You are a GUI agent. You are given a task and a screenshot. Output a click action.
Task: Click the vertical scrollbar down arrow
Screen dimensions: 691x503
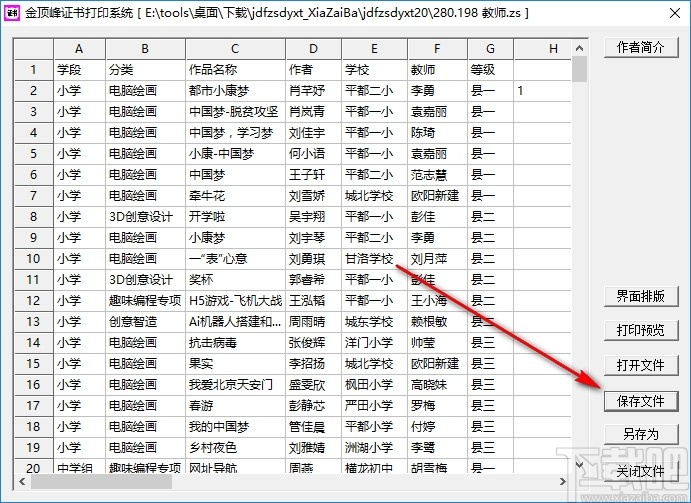pos(580,464)
